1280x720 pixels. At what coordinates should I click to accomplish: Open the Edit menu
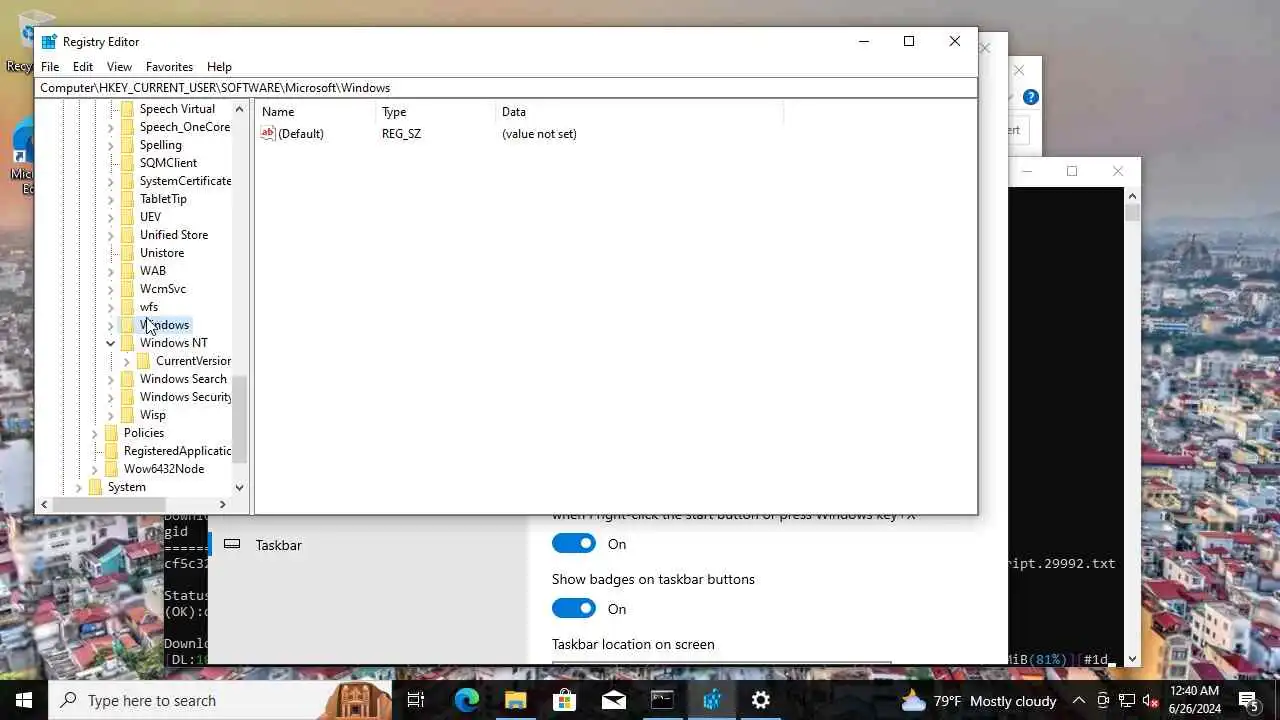click(x=83, y=67)
